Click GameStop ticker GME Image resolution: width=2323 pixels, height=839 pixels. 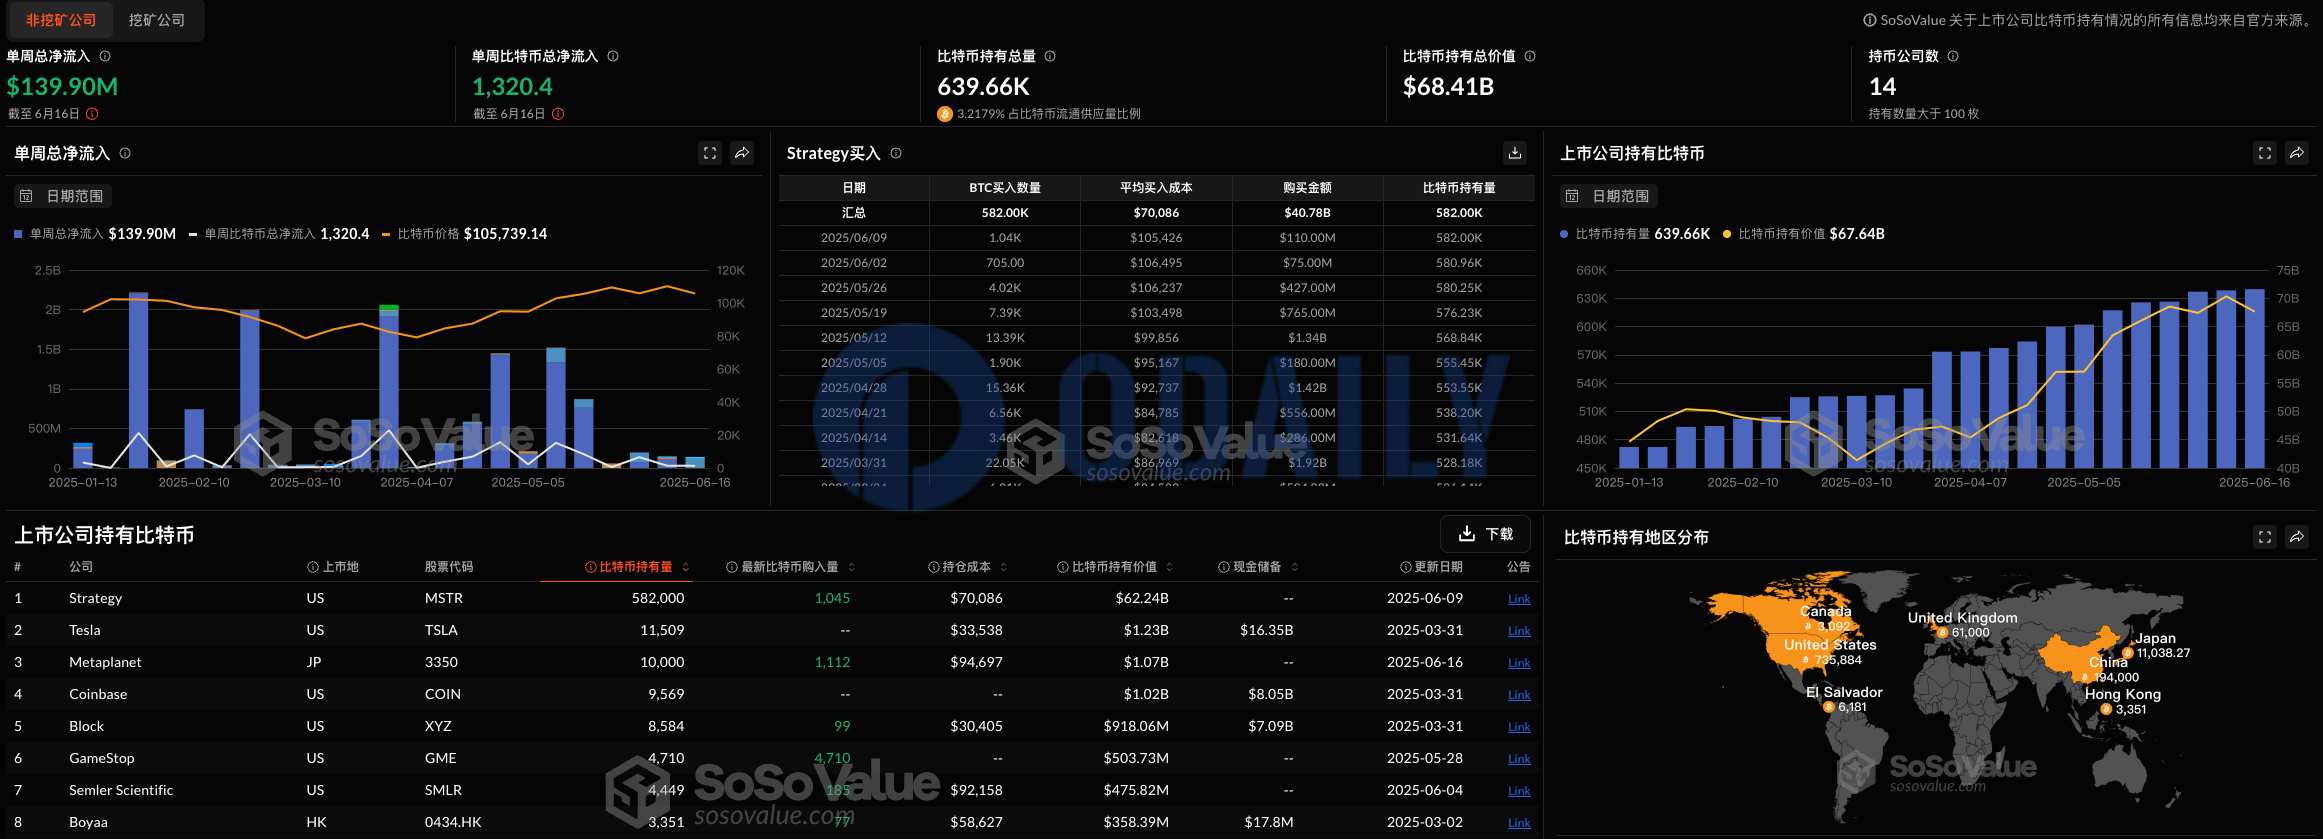click(x=440, y=758)
